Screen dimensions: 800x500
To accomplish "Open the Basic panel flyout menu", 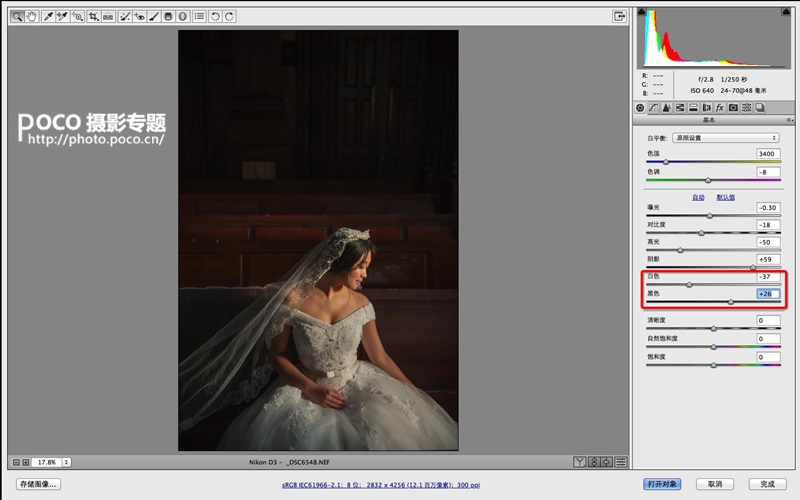I will [x=789, y=120].
